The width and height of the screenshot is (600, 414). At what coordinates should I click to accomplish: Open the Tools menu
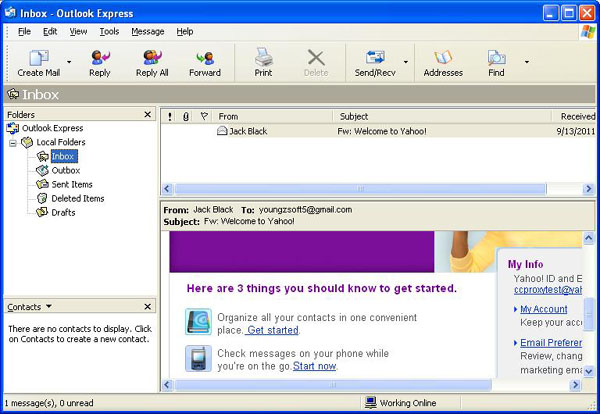pyautogui.click(x=109, y=31)
